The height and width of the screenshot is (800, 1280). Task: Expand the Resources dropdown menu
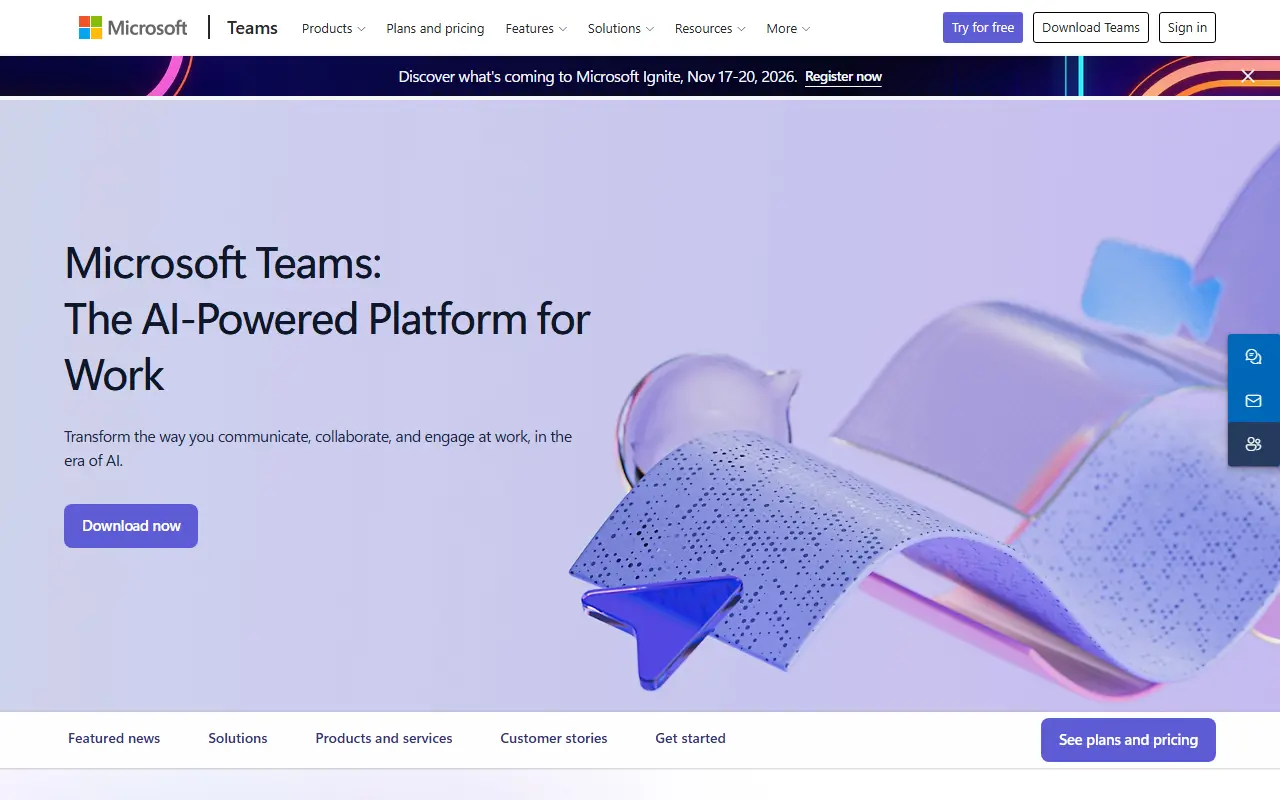coord(710,28)
